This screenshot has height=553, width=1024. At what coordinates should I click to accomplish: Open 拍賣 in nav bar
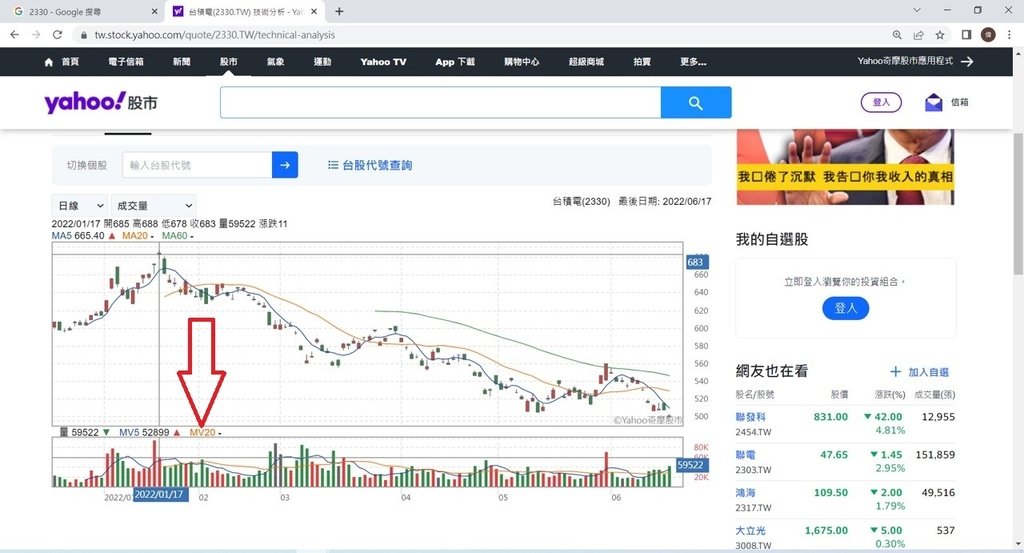click(x=642, y=62)
